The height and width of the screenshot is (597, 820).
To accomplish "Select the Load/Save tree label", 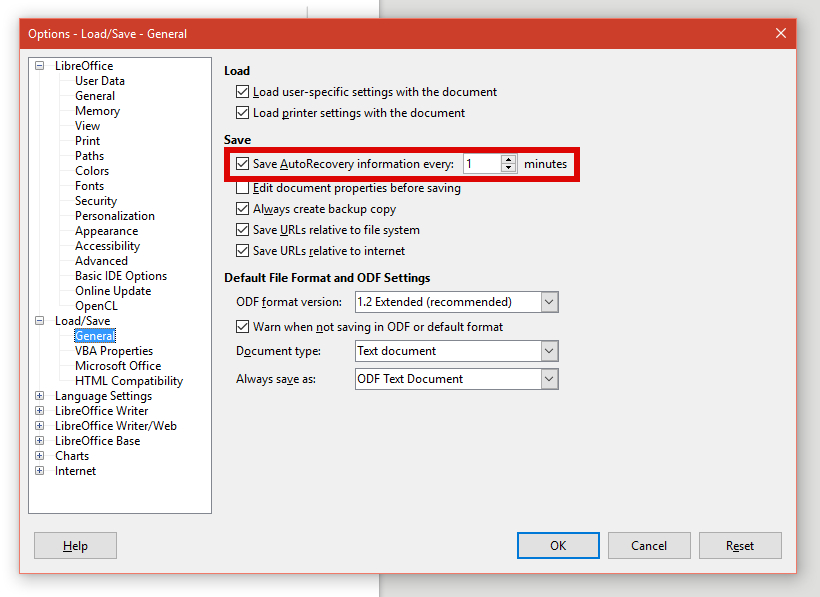I will 83,321.
